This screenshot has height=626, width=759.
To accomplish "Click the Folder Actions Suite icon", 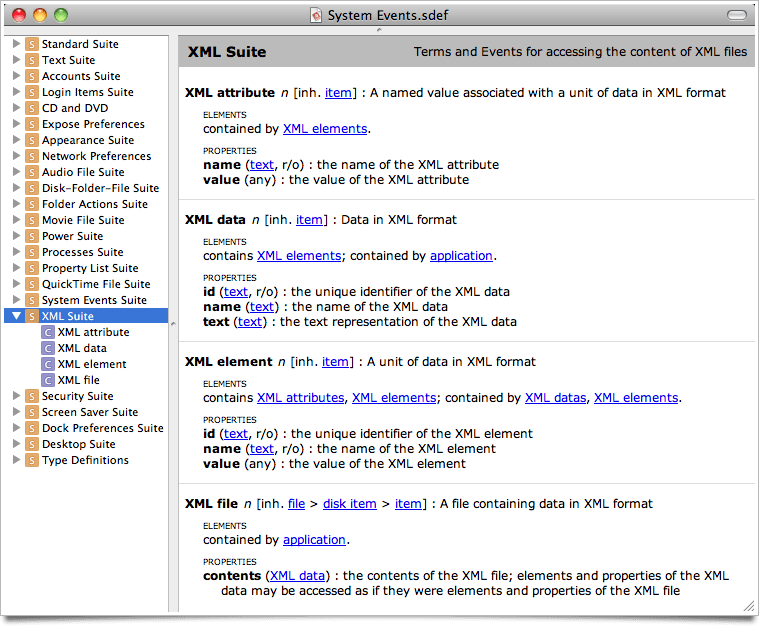I will coord(31,204).
